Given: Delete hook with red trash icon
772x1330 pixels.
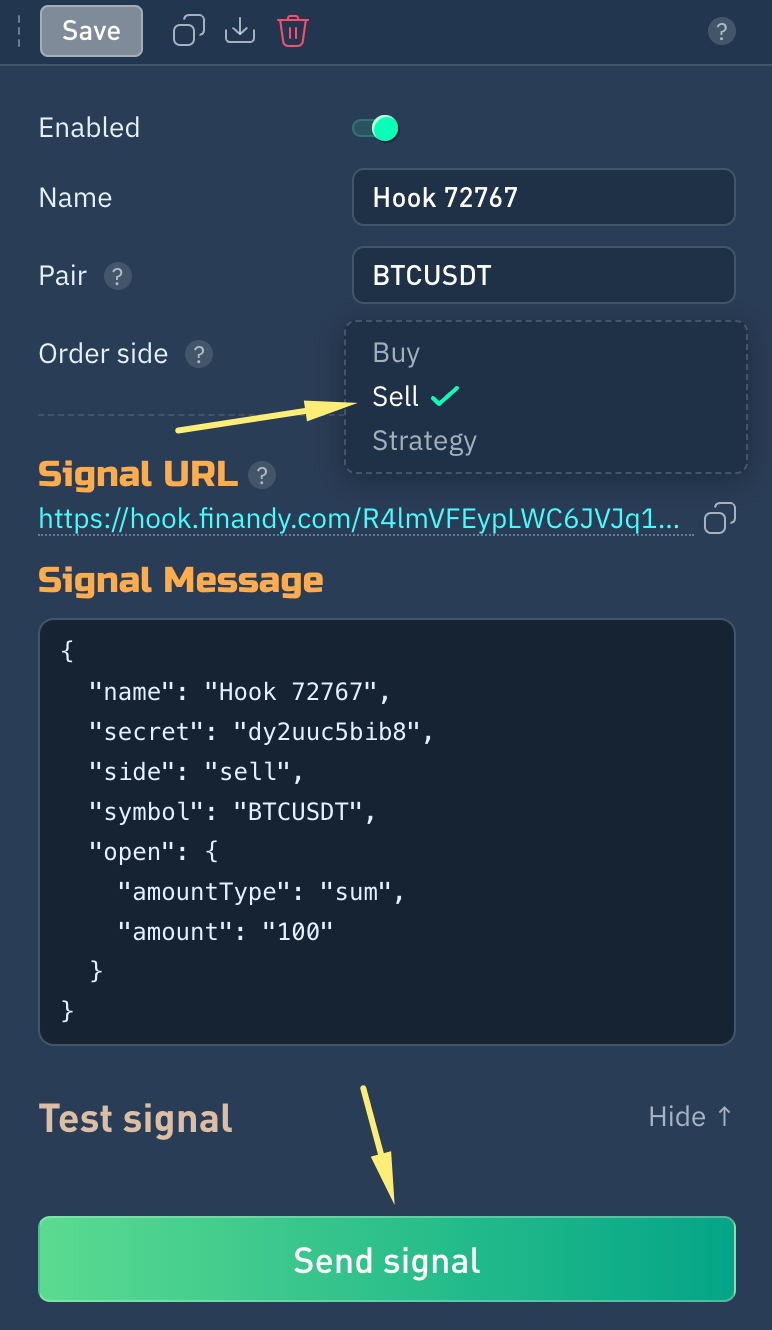Looking at the screenshot, I should 293,31.
